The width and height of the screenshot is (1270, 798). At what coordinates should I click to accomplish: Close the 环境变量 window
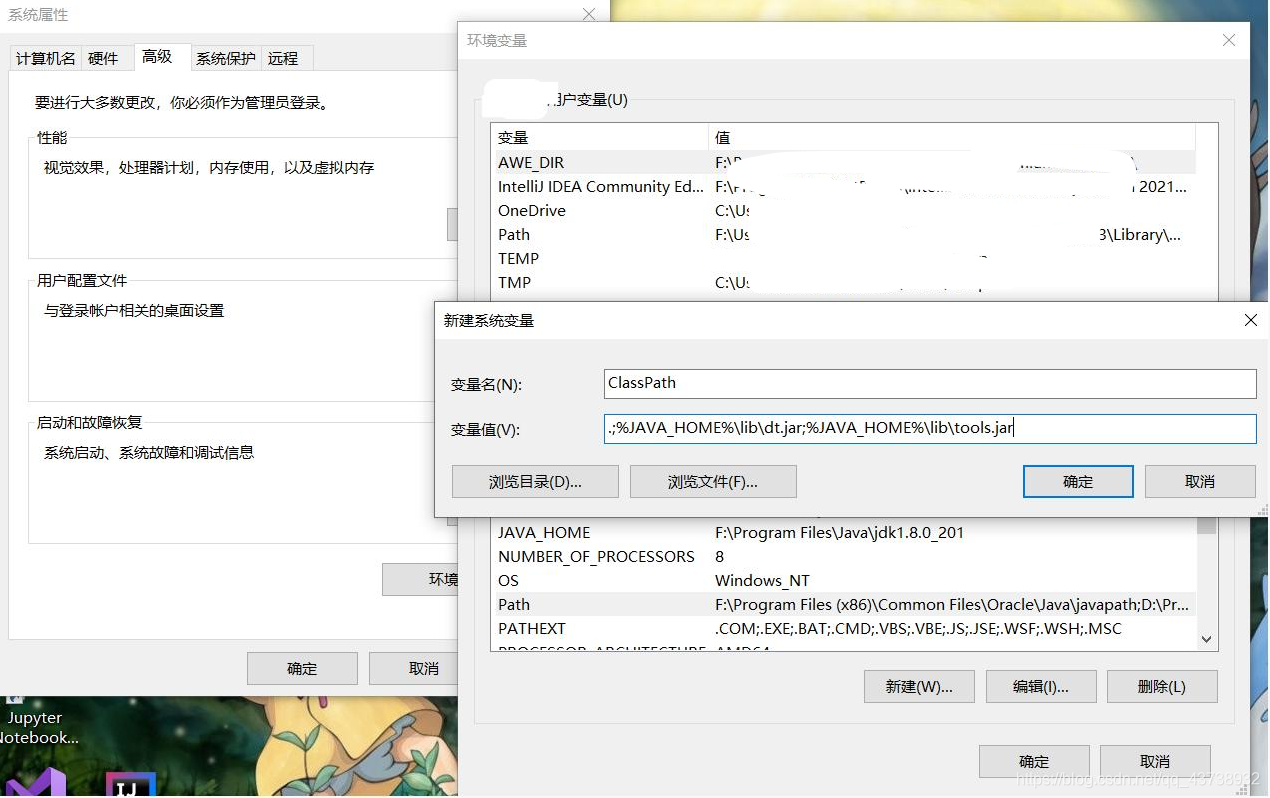1229,40
